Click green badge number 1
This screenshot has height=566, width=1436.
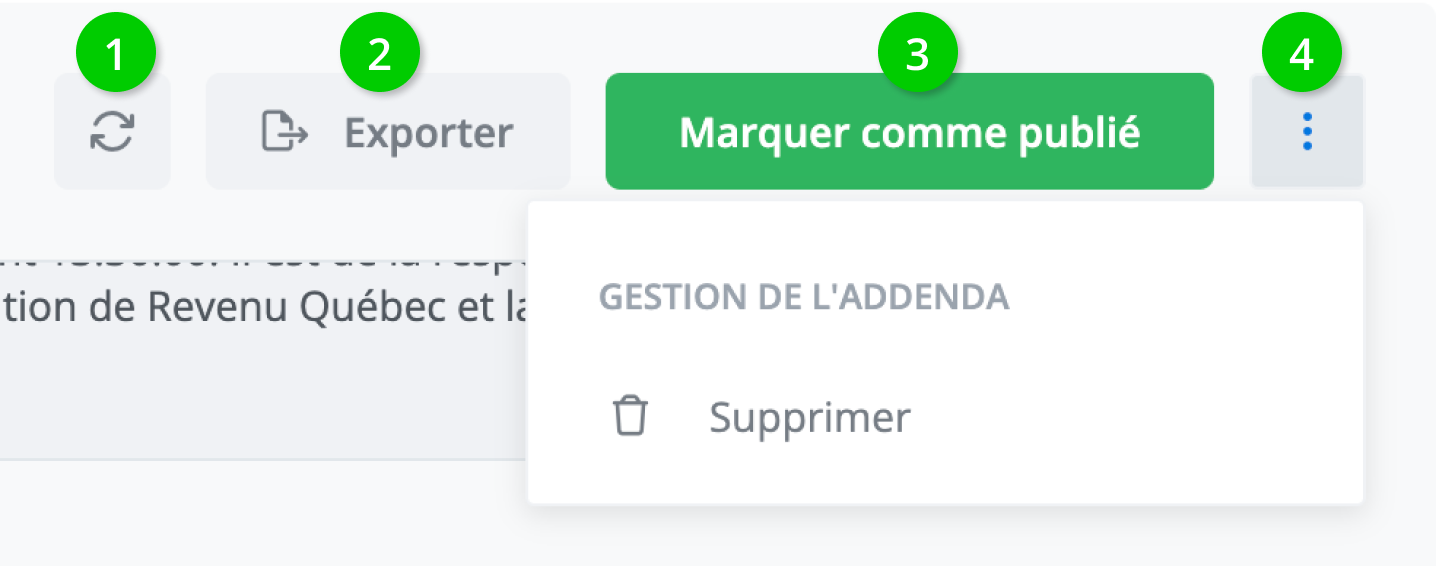[117, 55]
